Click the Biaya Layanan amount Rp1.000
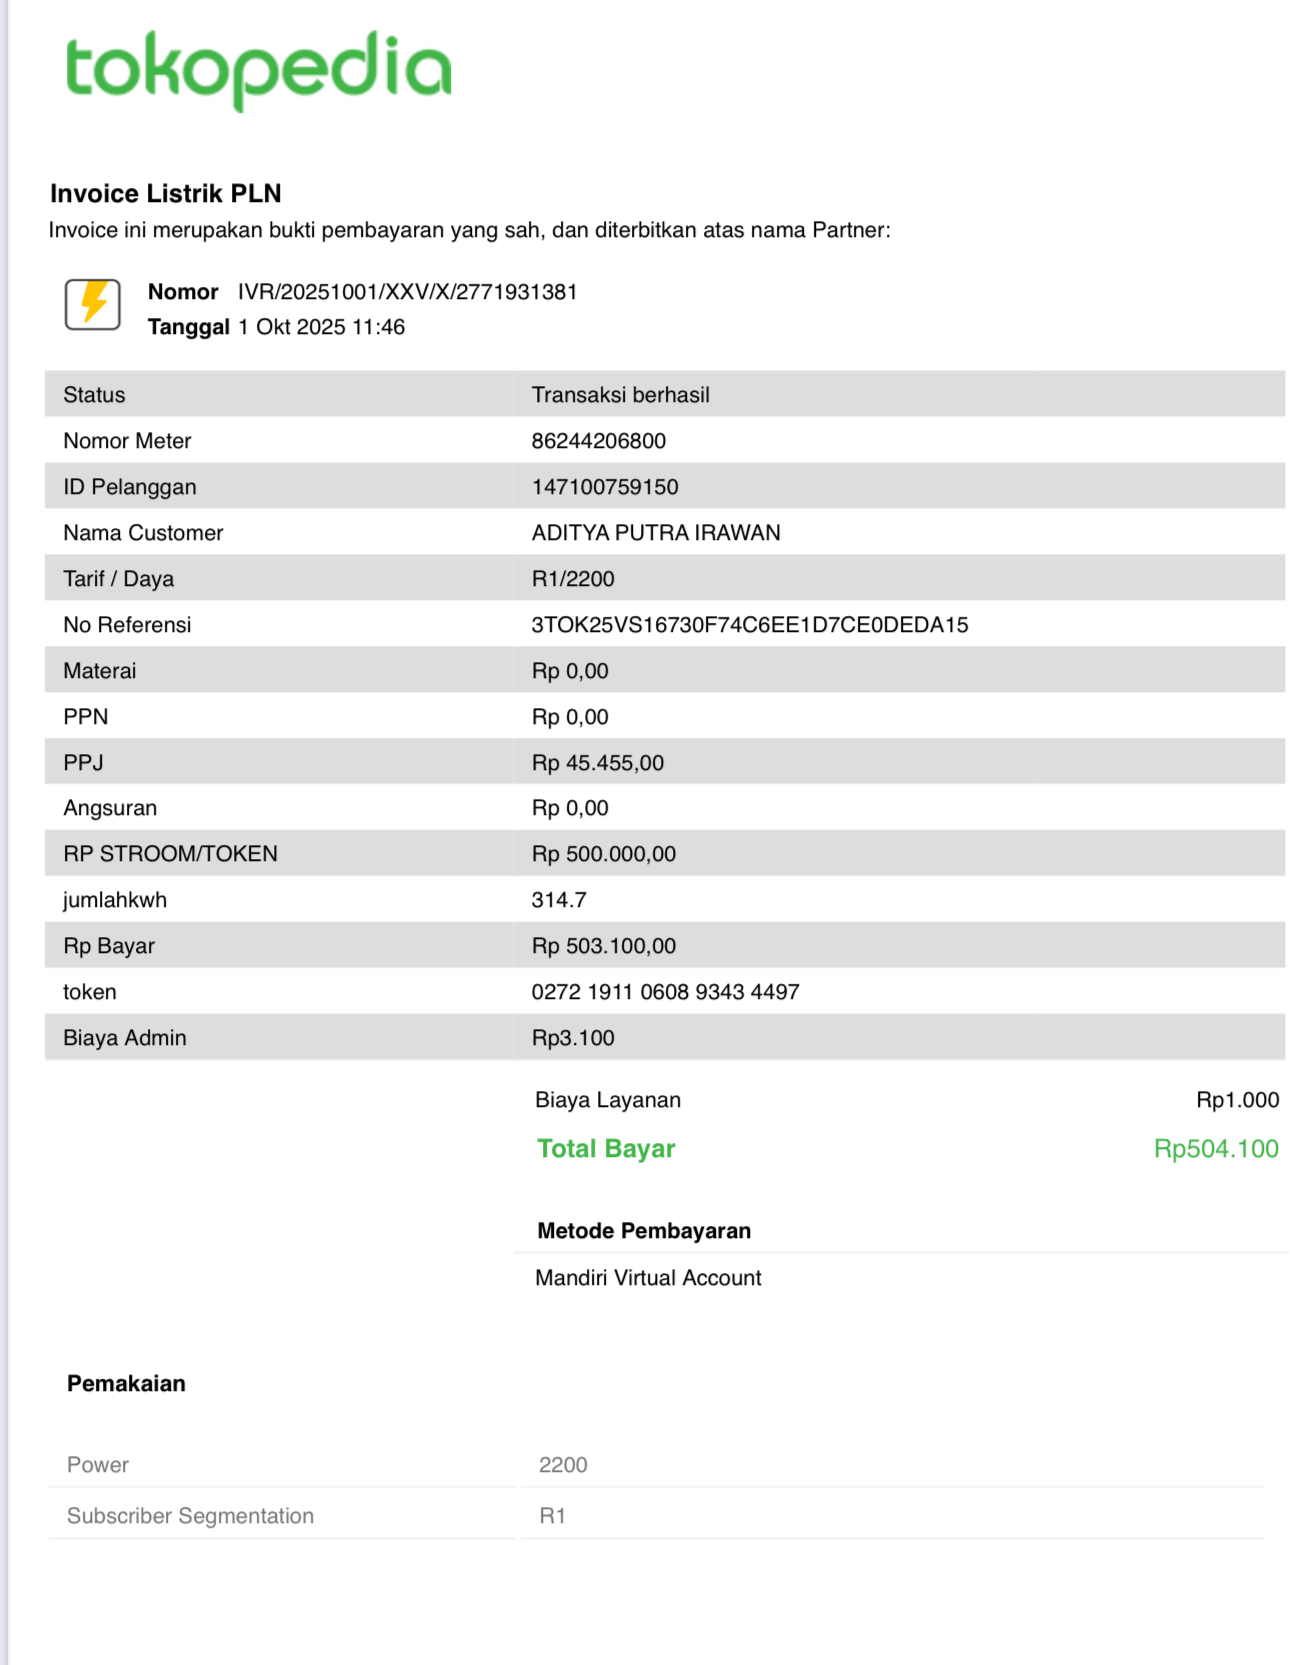Screen dimensions: 1290x1665 coord(1237,1100)
